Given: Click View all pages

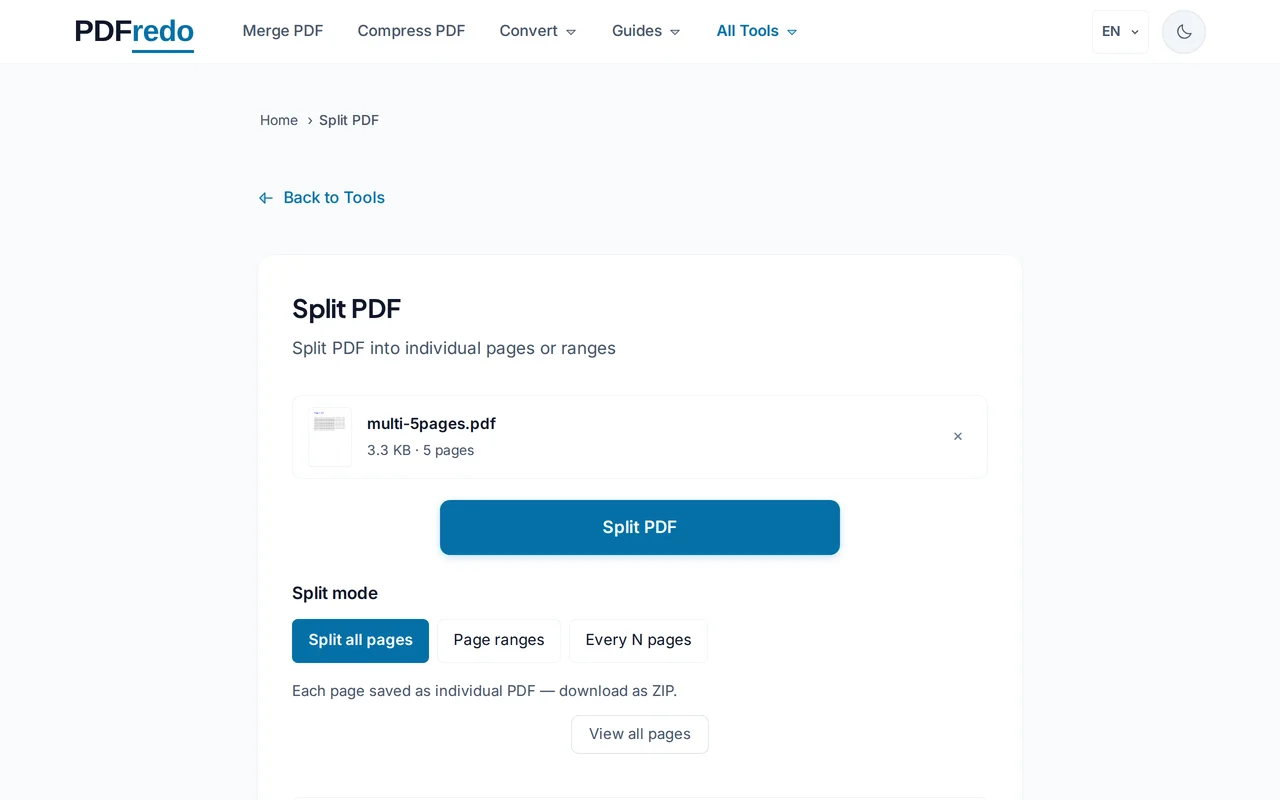Looking at the screenshot, I should pos(639,734).
